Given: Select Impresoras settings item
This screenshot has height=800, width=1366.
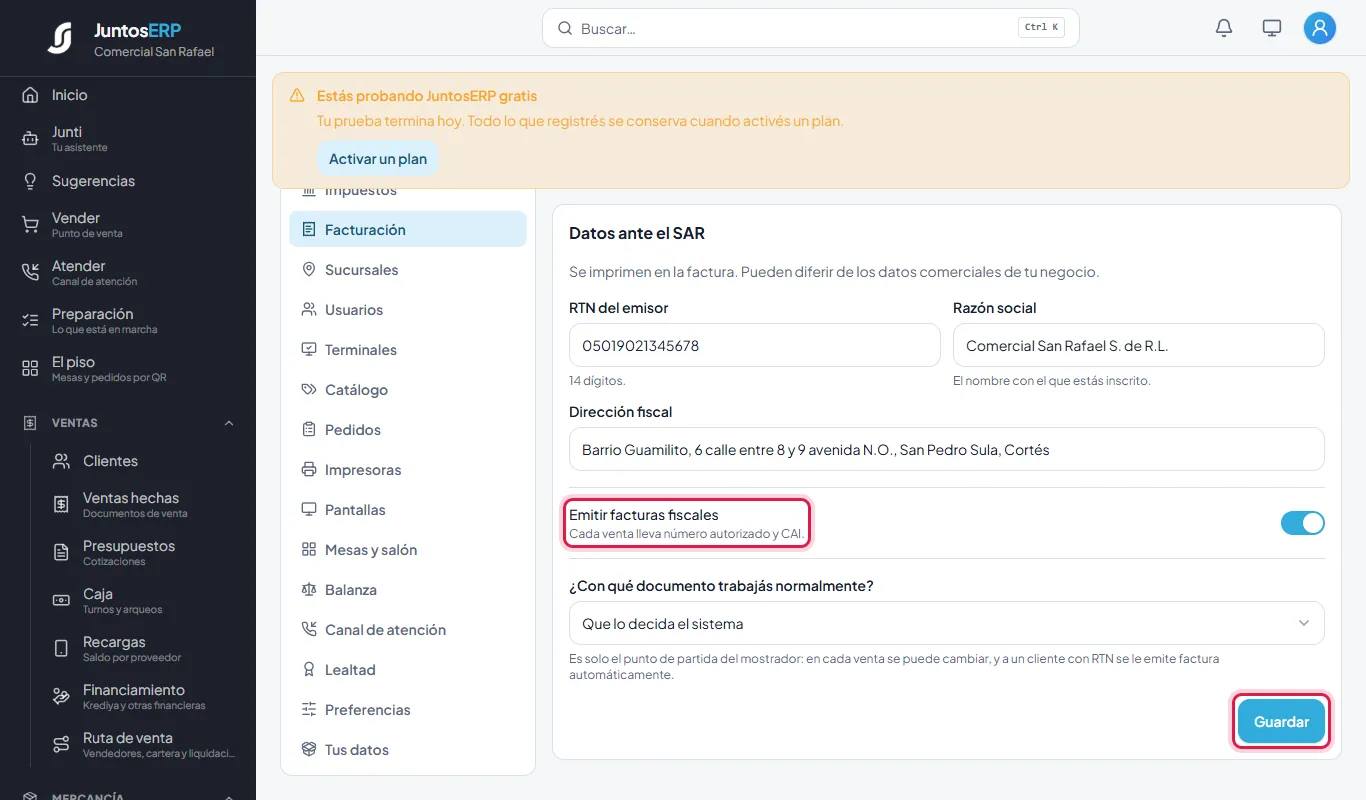Looking at the screenshot, I should tap(408, 470).
